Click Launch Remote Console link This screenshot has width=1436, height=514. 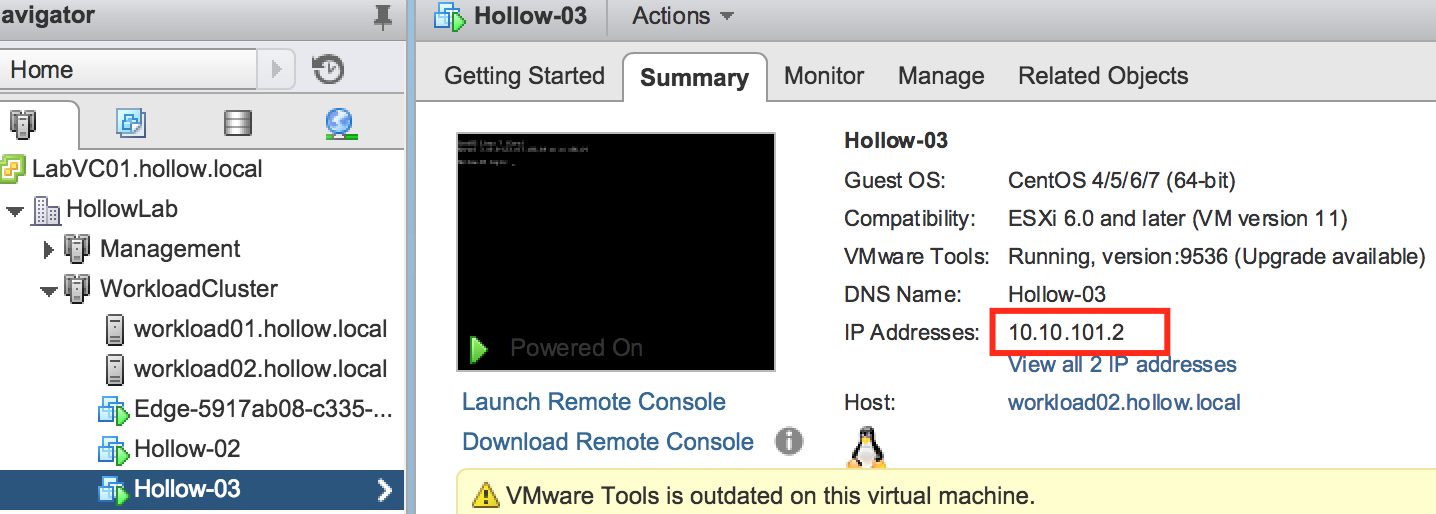coord(593,402)
